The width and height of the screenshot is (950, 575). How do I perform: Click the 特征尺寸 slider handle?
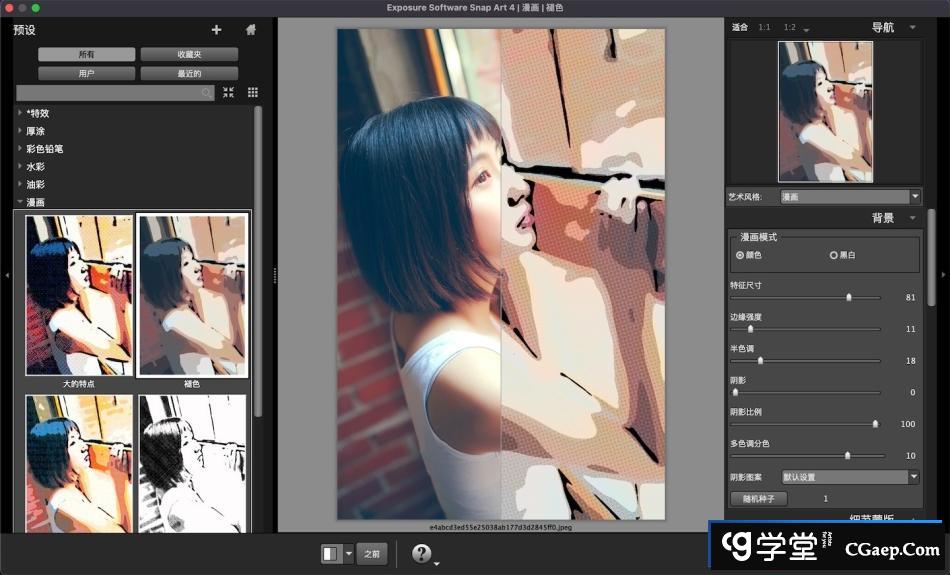[849, 298]
